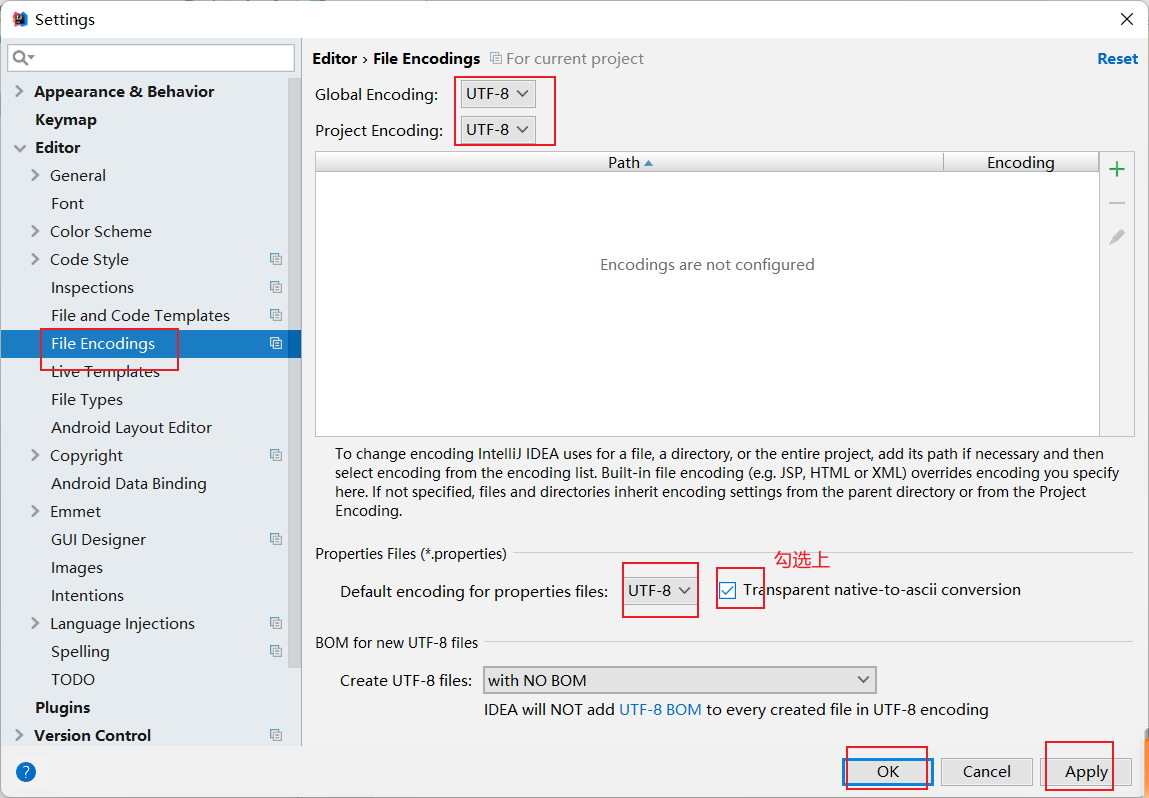Click the blue help question mark icon
Image resolution: width=1149 pixels, height=798 pixels.
[x=26, y=772]
